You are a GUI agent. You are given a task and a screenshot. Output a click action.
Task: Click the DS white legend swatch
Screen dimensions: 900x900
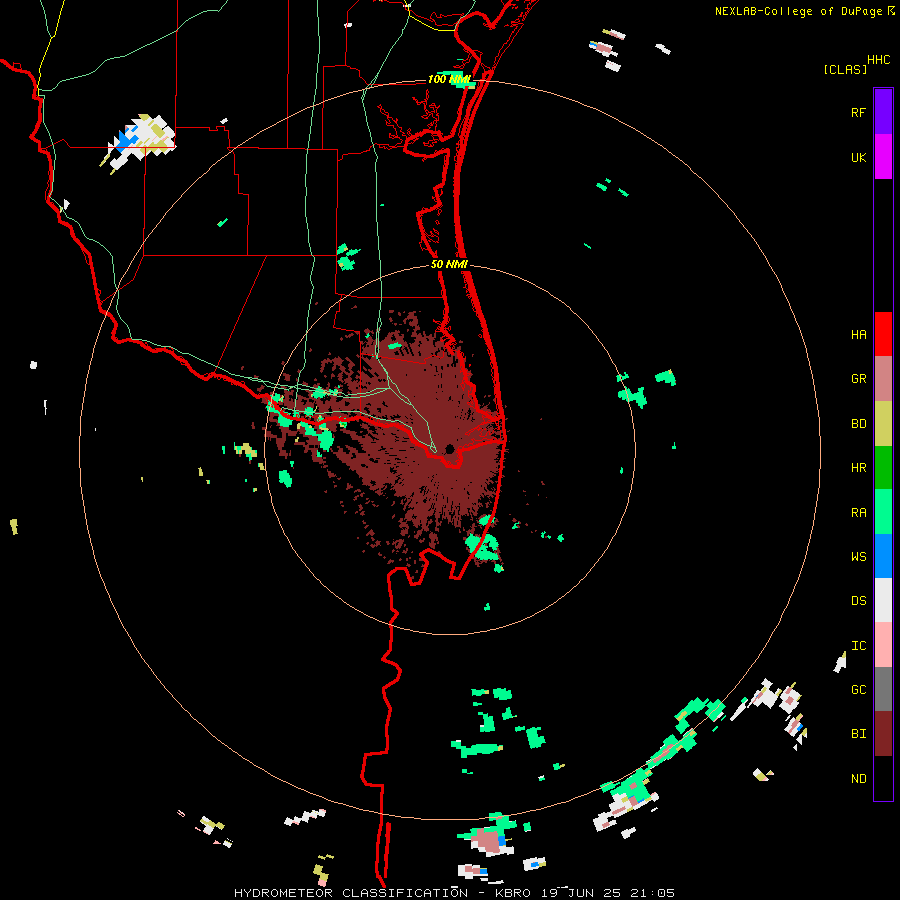883,600
